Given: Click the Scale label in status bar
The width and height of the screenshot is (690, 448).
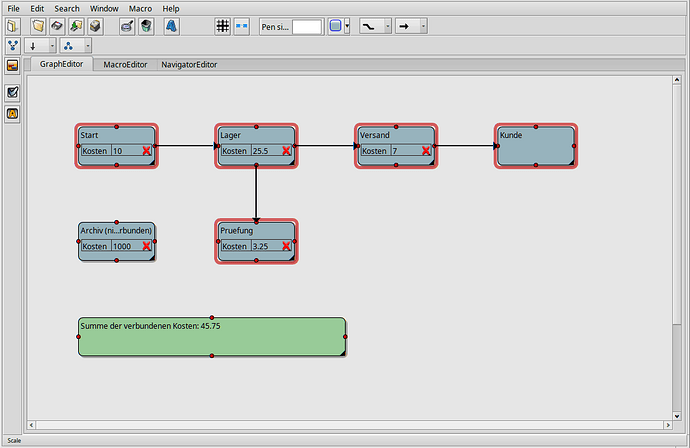Looking at the screenshot, I should point(14,441).
